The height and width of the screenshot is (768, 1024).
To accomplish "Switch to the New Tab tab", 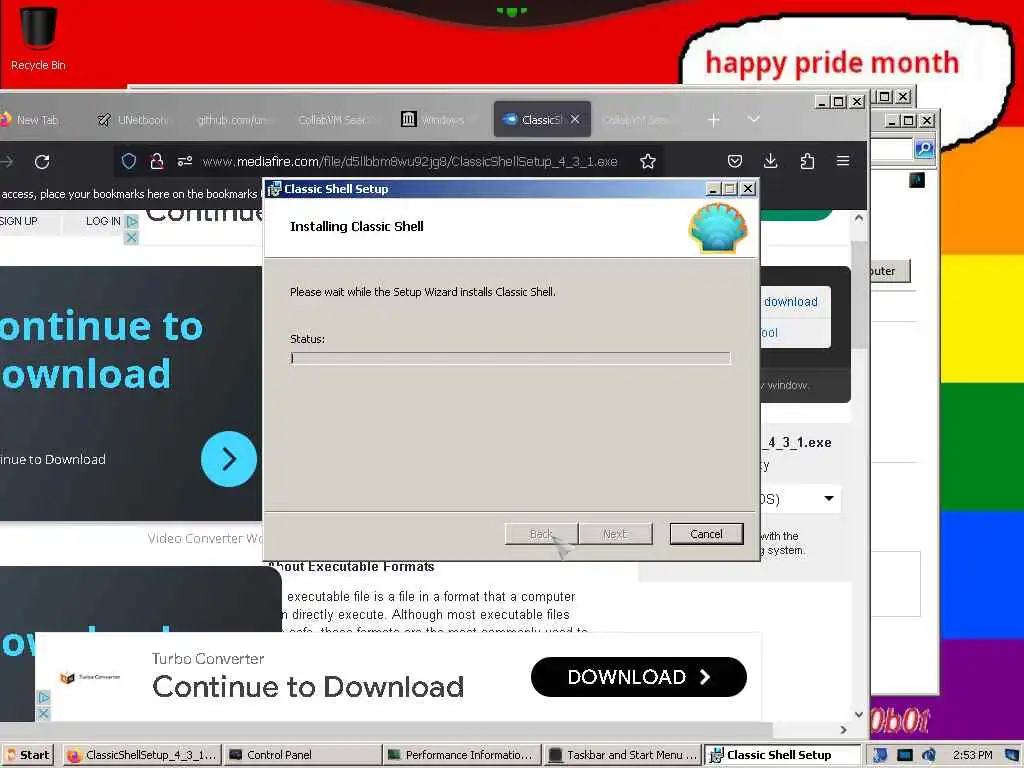I will tap(33, 120).
